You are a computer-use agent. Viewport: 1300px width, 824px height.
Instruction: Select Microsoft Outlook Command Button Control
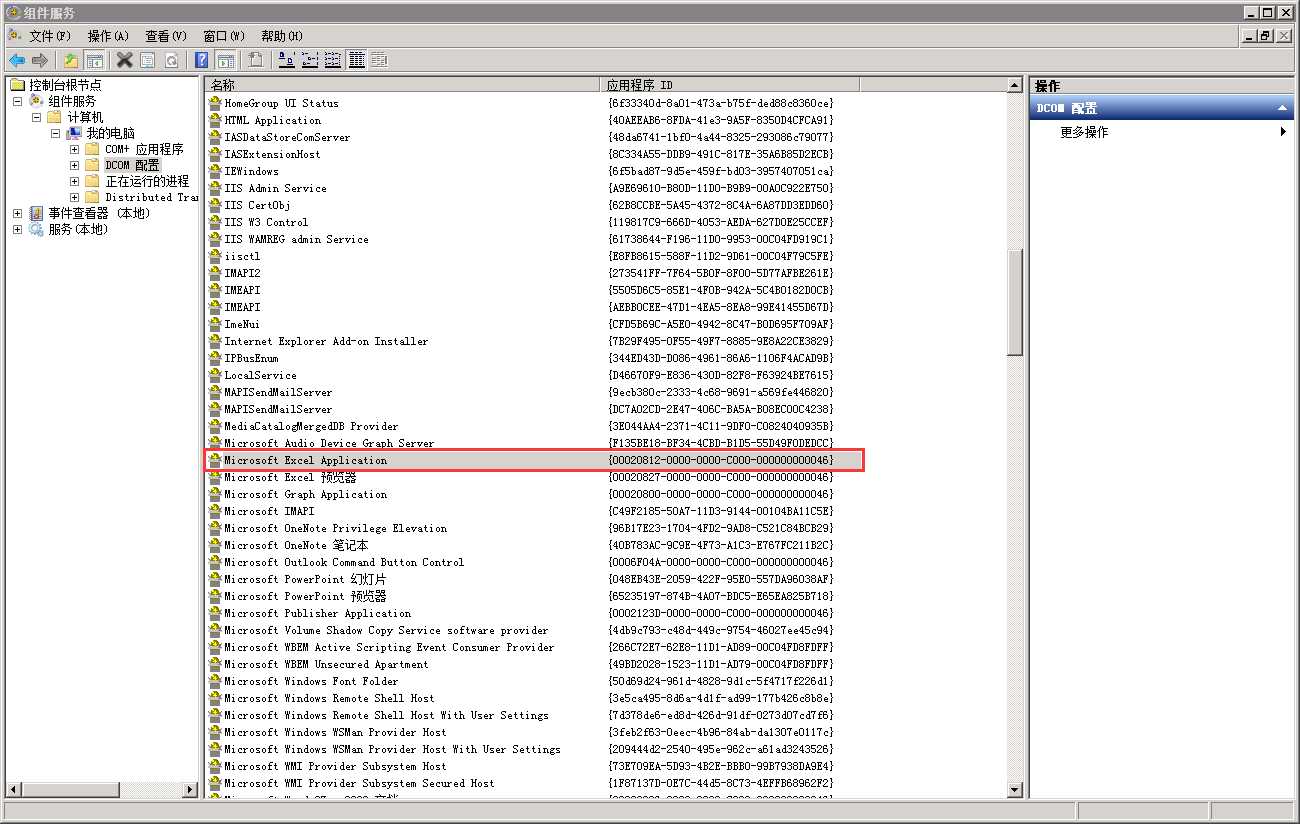pyautogui.click(x=344, y=562)
